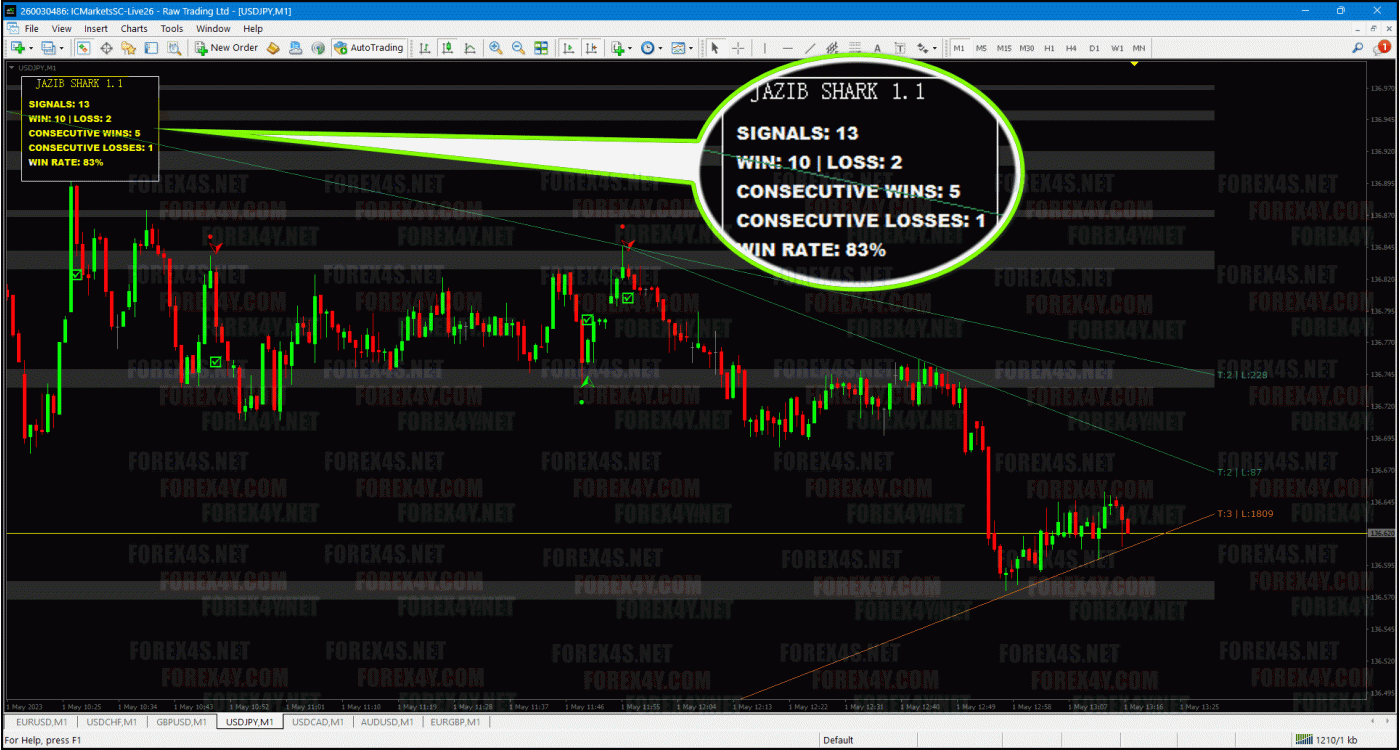Screen dimensions: 1400x750
Task: Open the search magnifier at top right
Action: pyautogui.click(x=1358, y=47)
